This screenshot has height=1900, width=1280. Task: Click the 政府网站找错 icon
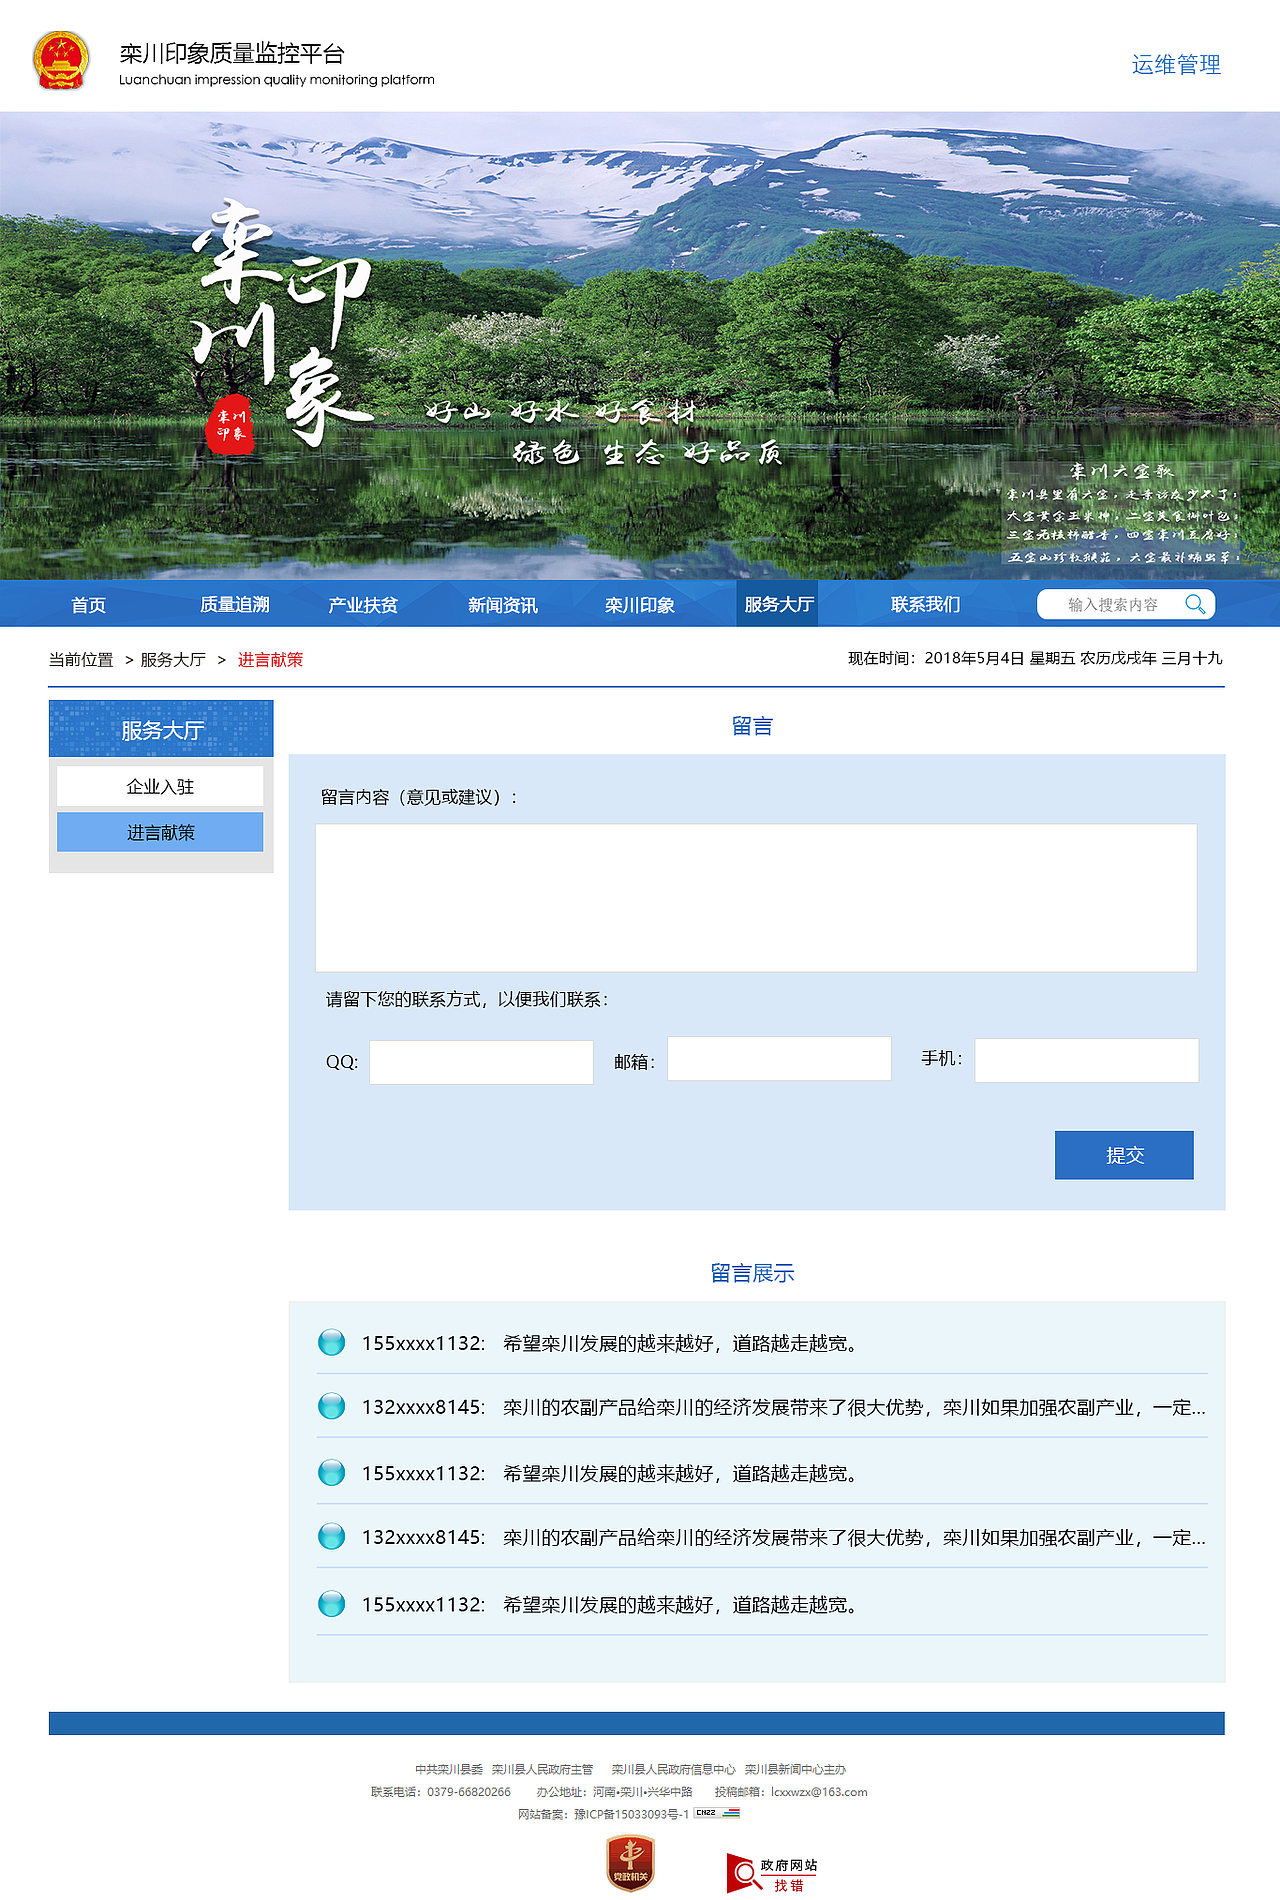pyautogui.click(x=772, y=1873)
